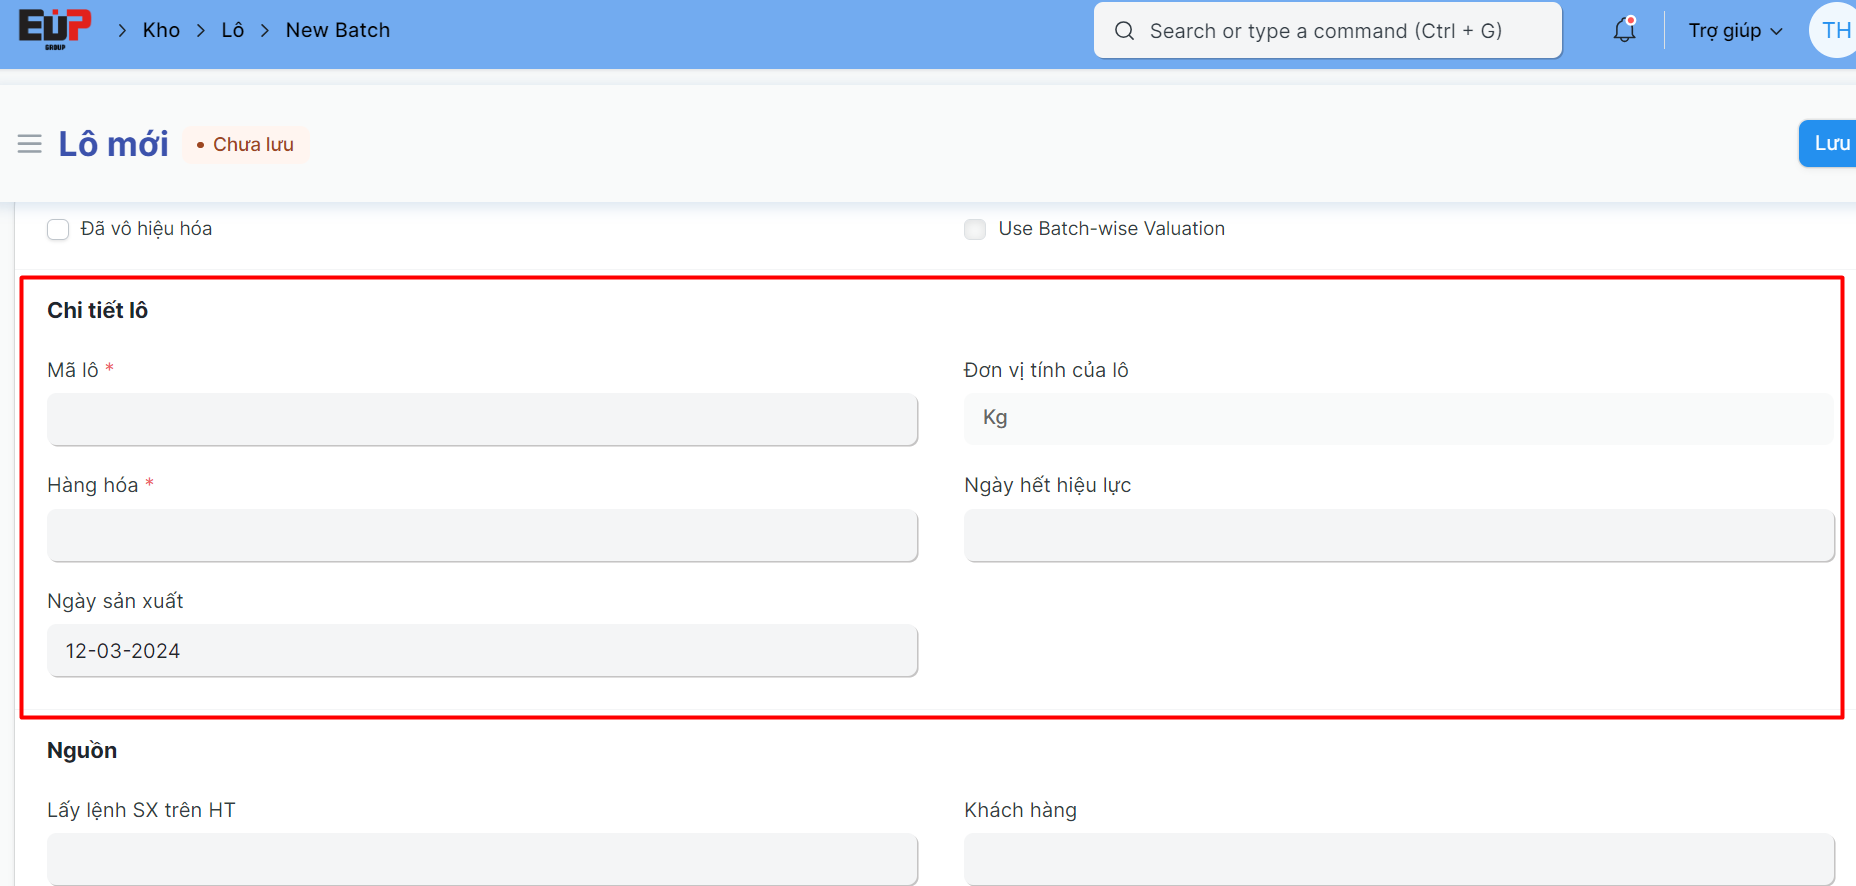1856x886 pixels.
Task: Expand the Trợ giúp dropdown
Action: point(1734,30)
